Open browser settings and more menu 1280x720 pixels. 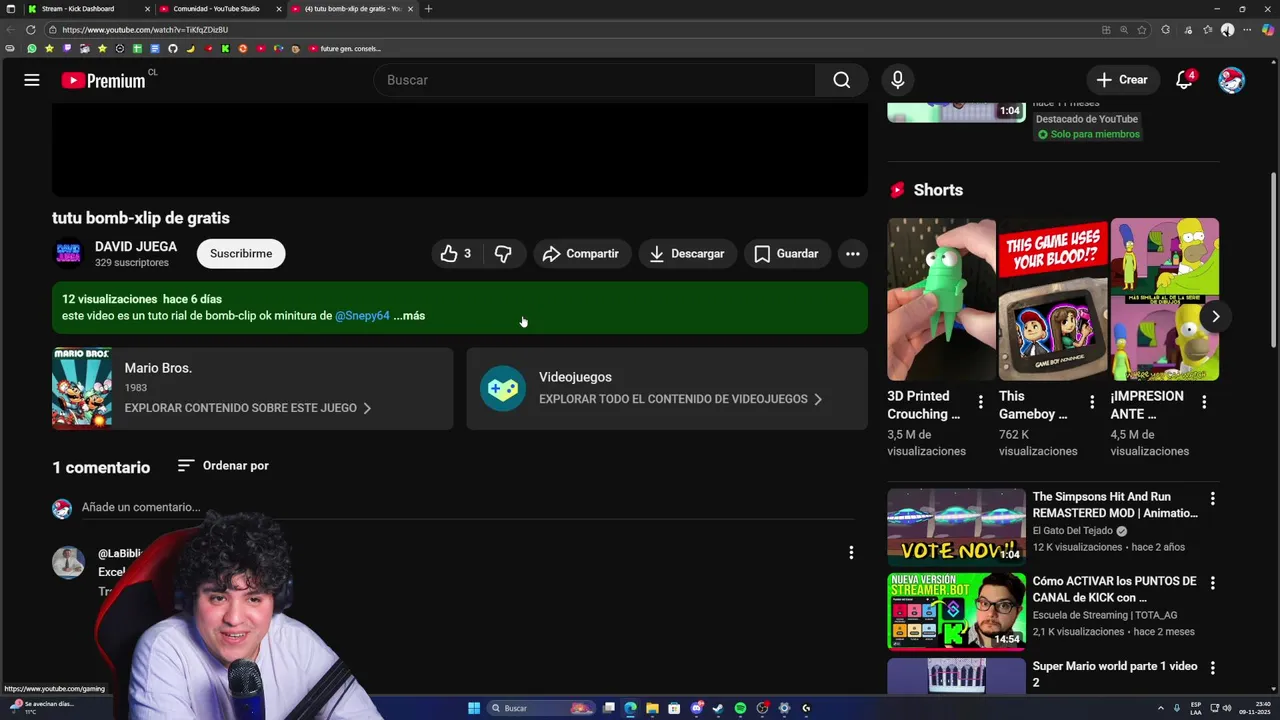tap(1247, 30)
